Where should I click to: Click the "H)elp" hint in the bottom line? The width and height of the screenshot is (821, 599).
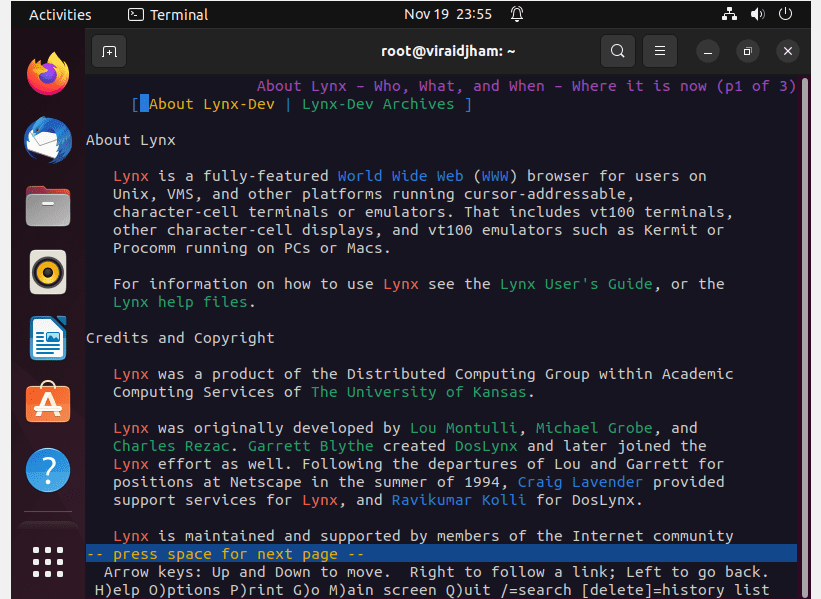click(x=117, y=590)
